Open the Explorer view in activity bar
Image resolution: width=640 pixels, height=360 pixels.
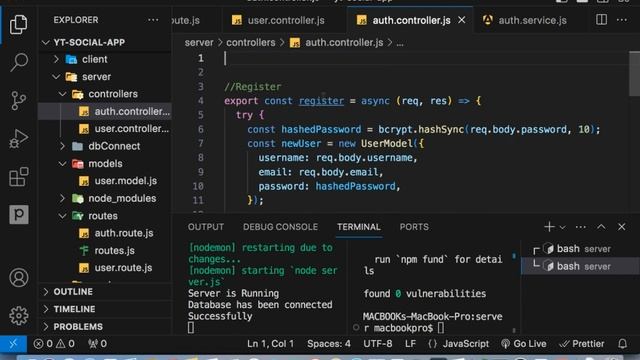[18, 24]
